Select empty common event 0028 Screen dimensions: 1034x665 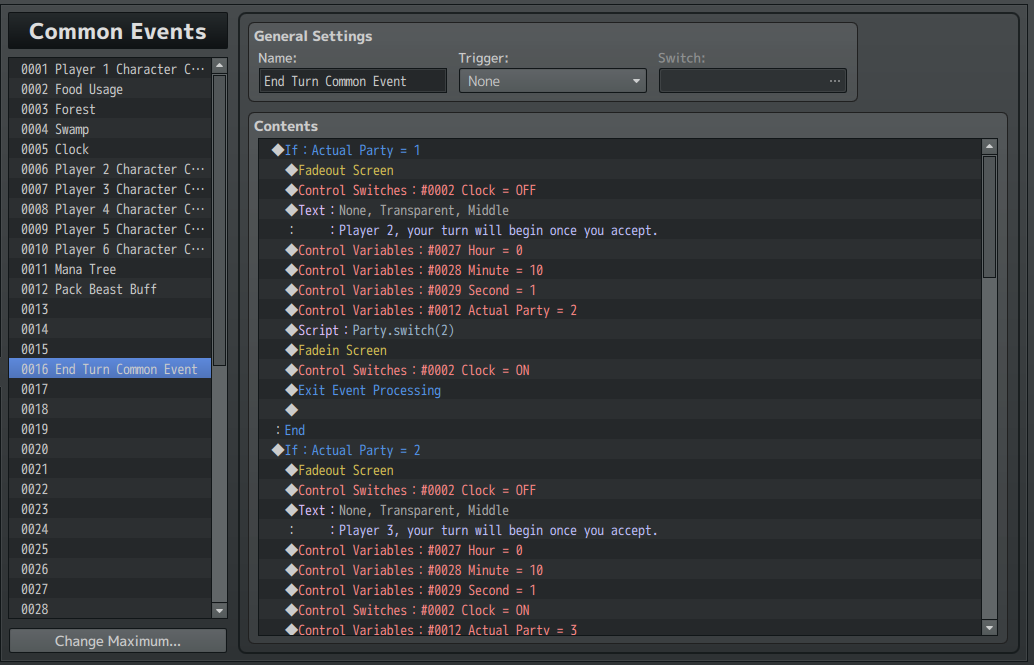(x=110, y=609)
